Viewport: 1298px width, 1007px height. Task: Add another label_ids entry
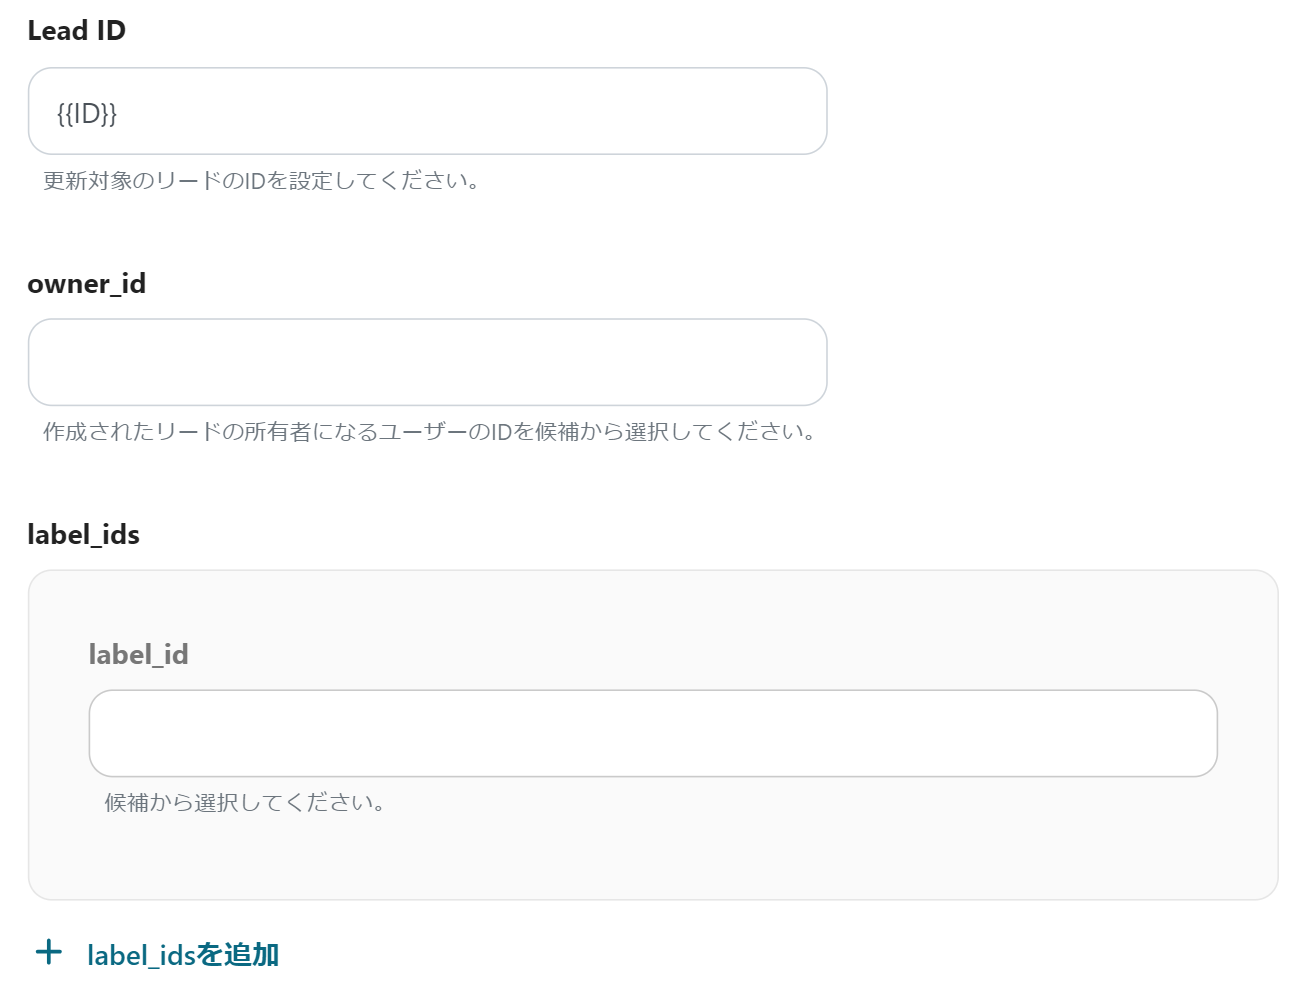(184, 953)
